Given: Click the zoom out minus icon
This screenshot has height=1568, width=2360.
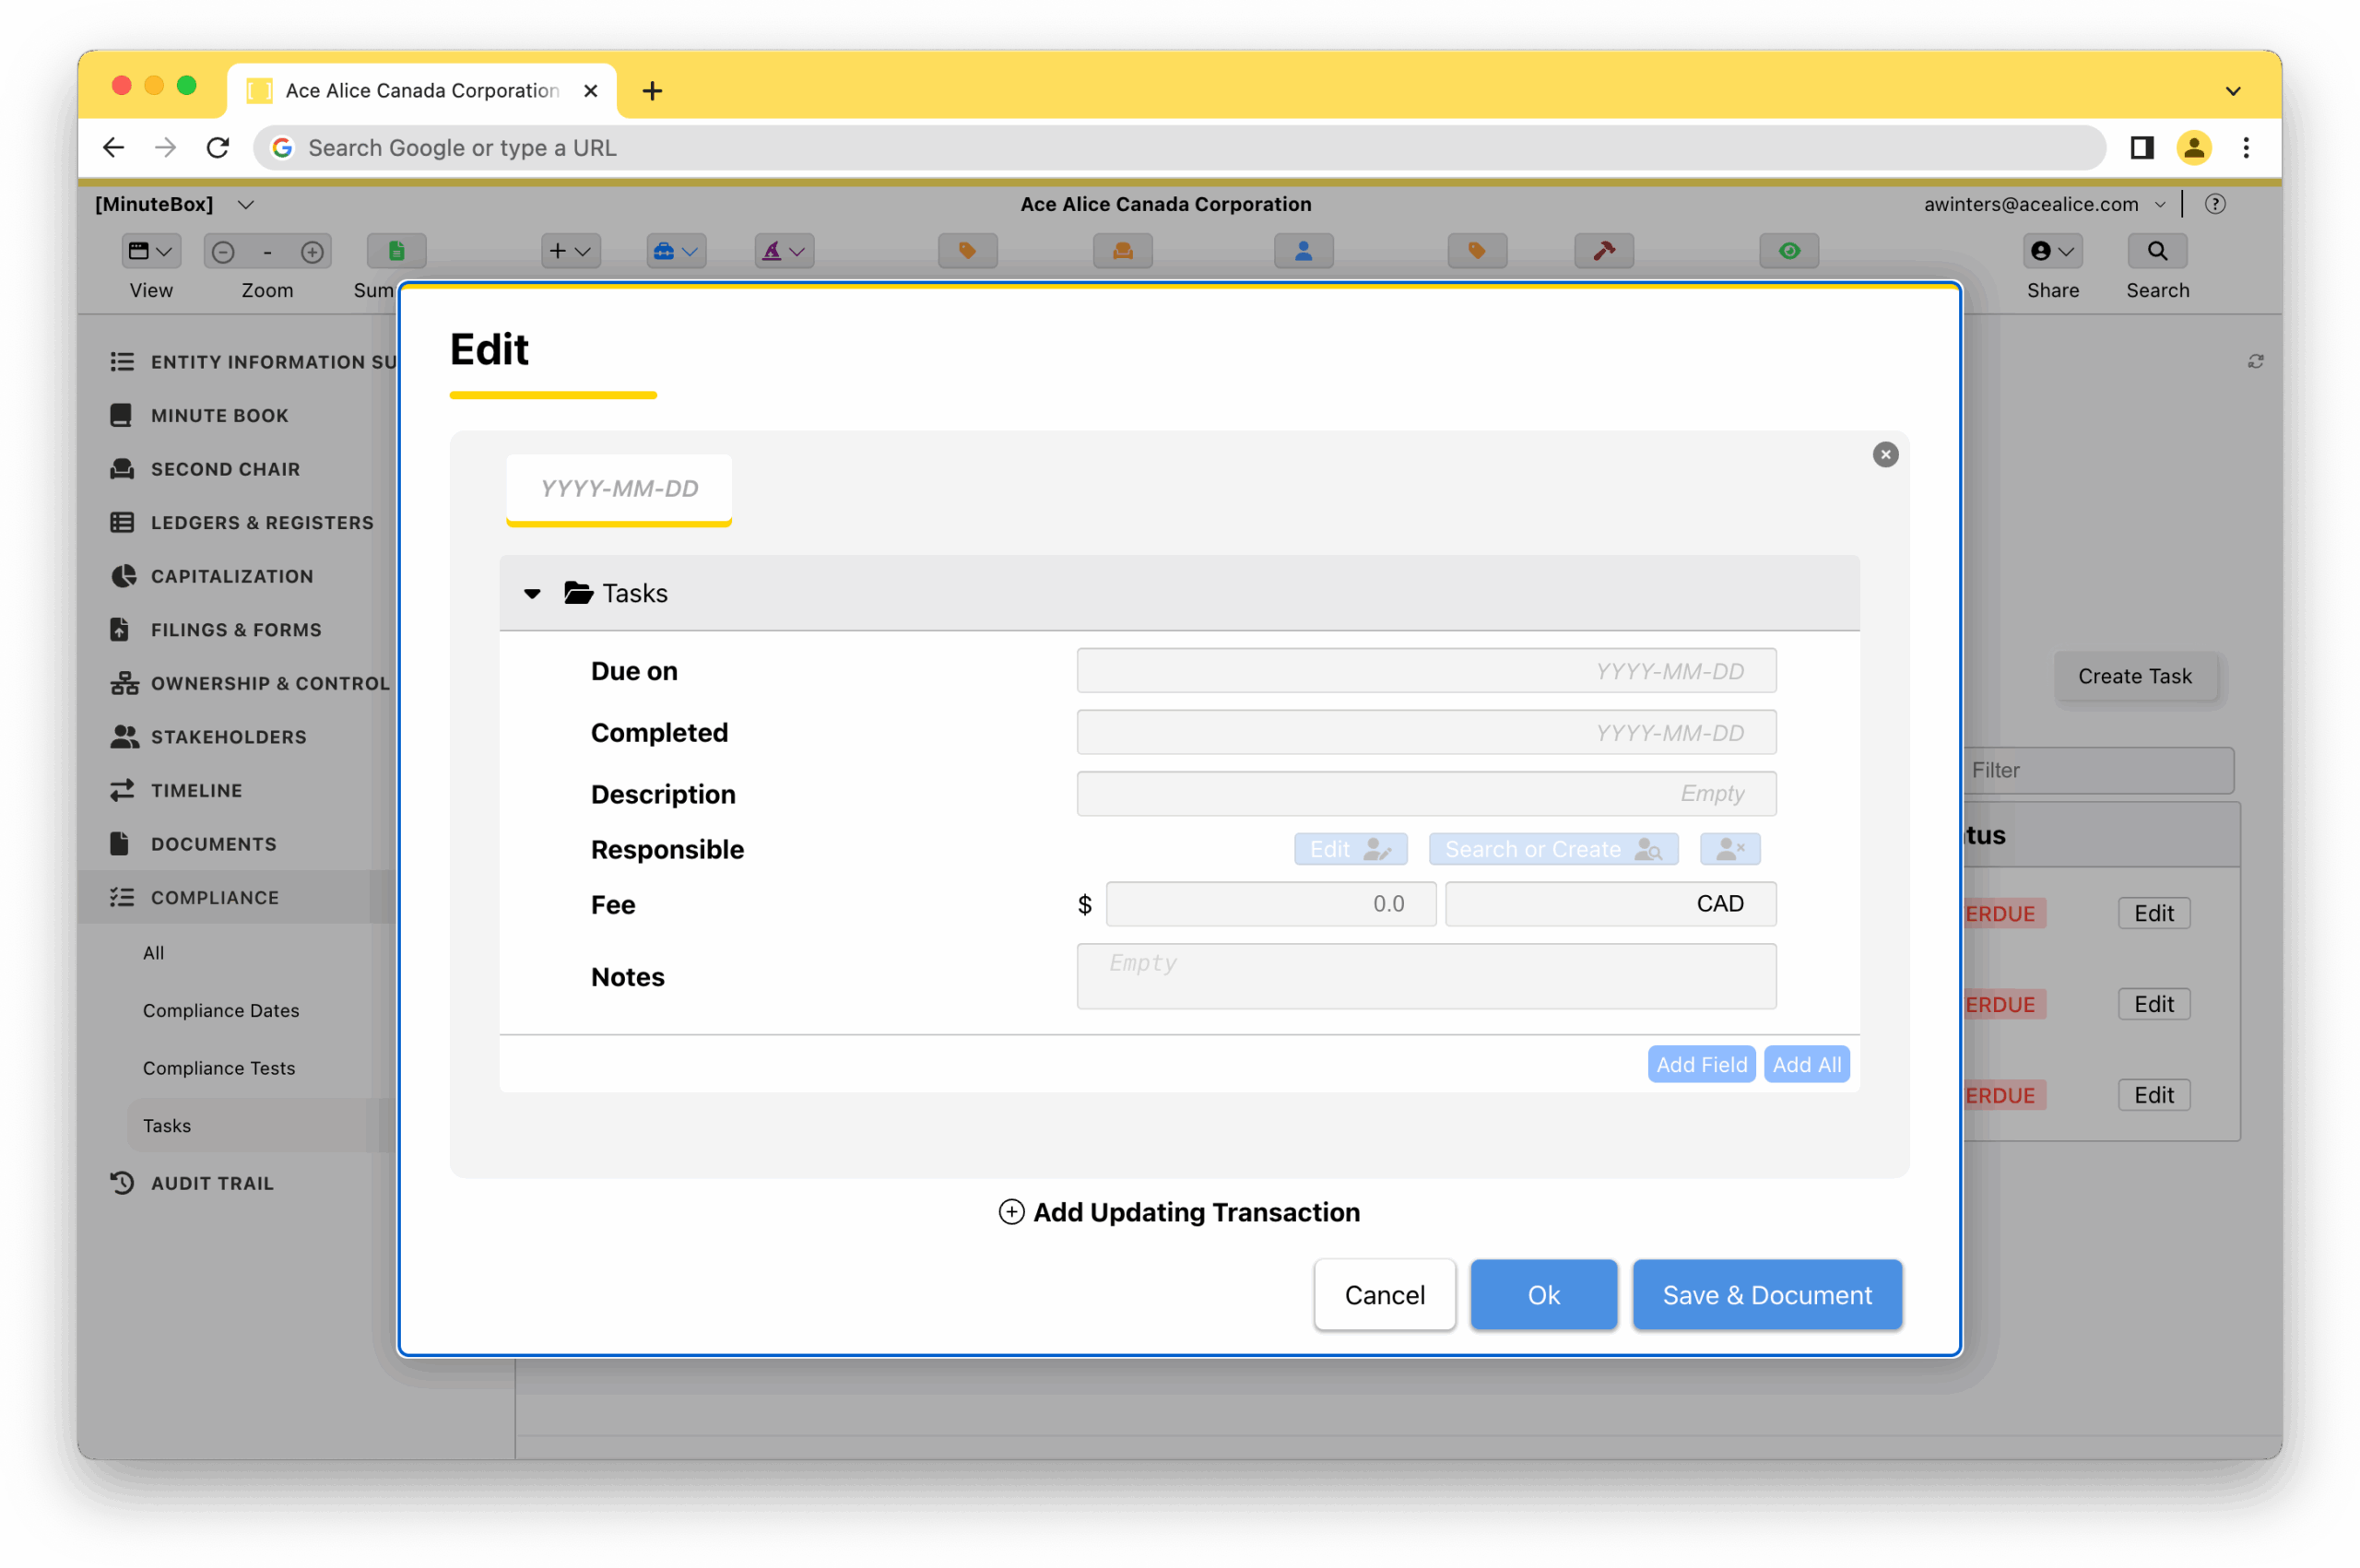Looking at the screenshot, I should tap(223, 252).
